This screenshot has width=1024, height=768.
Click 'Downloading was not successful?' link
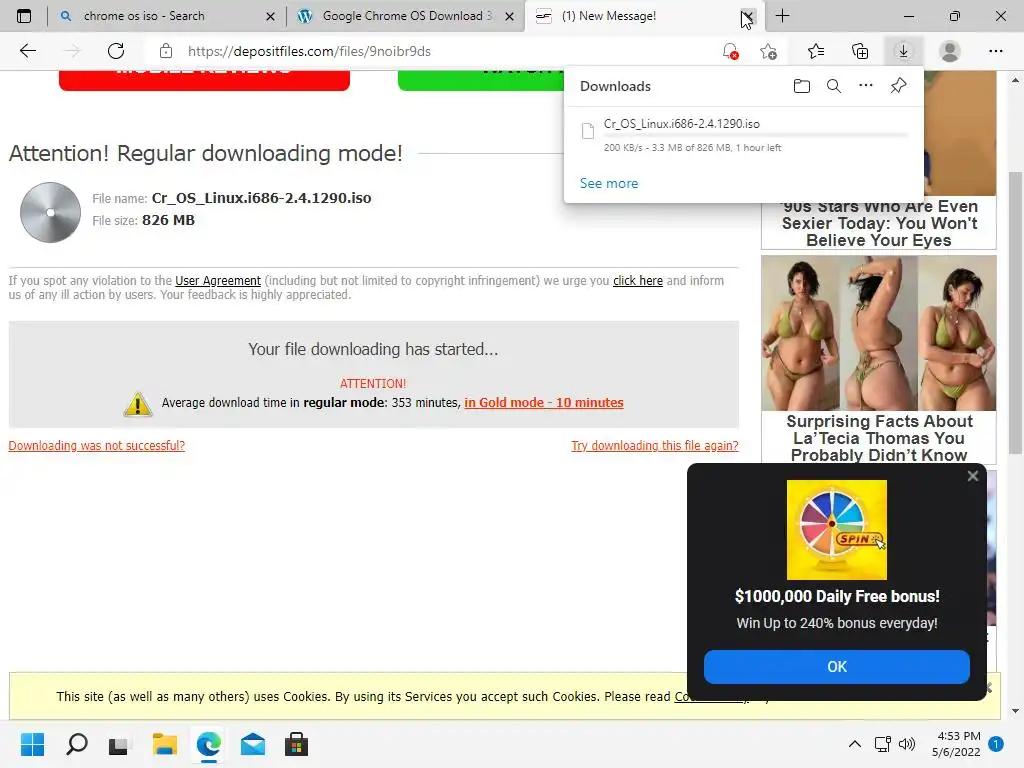(x=97, y=445)
